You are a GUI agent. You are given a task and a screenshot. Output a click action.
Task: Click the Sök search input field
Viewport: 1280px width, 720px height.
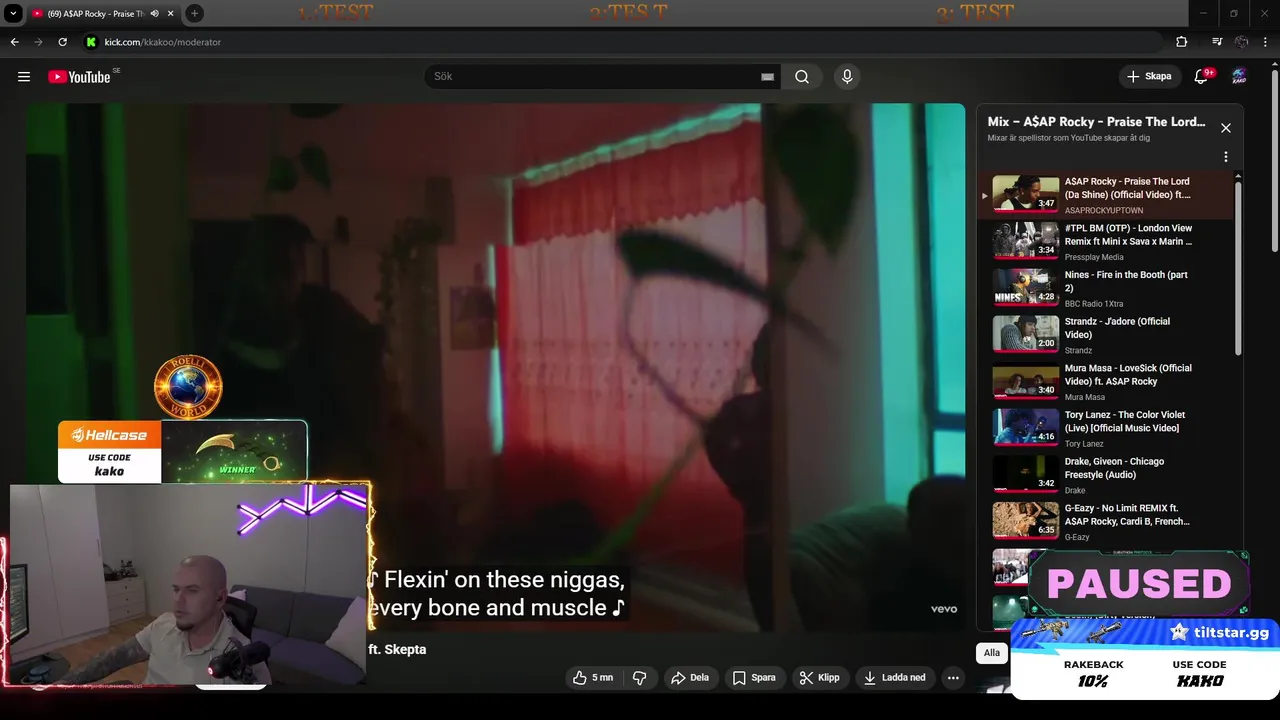[x=595, y=77]
